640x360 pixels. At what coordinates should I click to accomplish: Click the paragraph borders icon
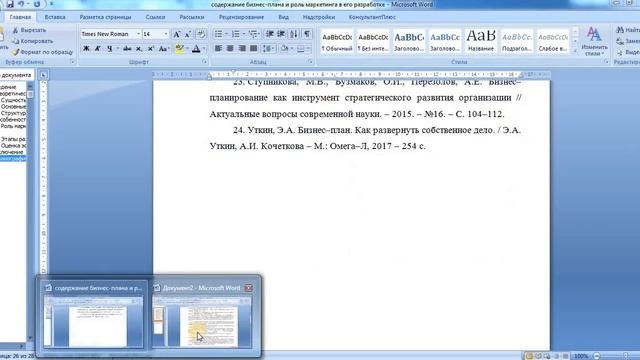(x=301, y=49)
